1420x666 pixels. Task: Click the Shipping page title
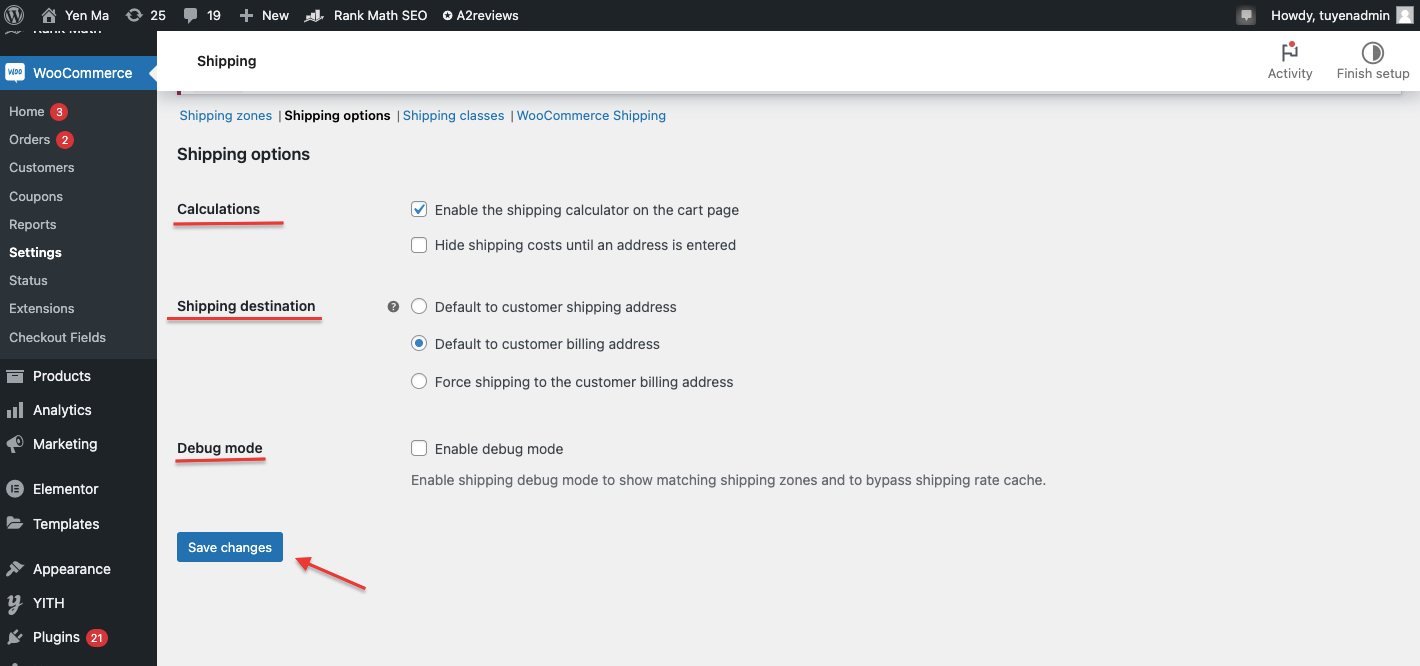click(x=227, y=61)
